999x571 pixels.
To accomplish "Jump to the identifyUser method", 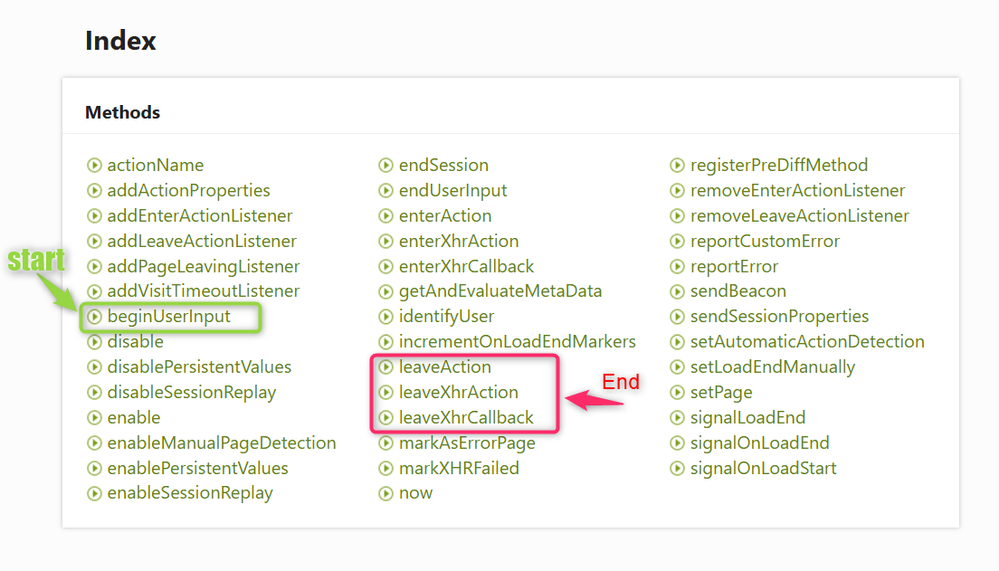I will pyautogui.click(x=446, y=316).
